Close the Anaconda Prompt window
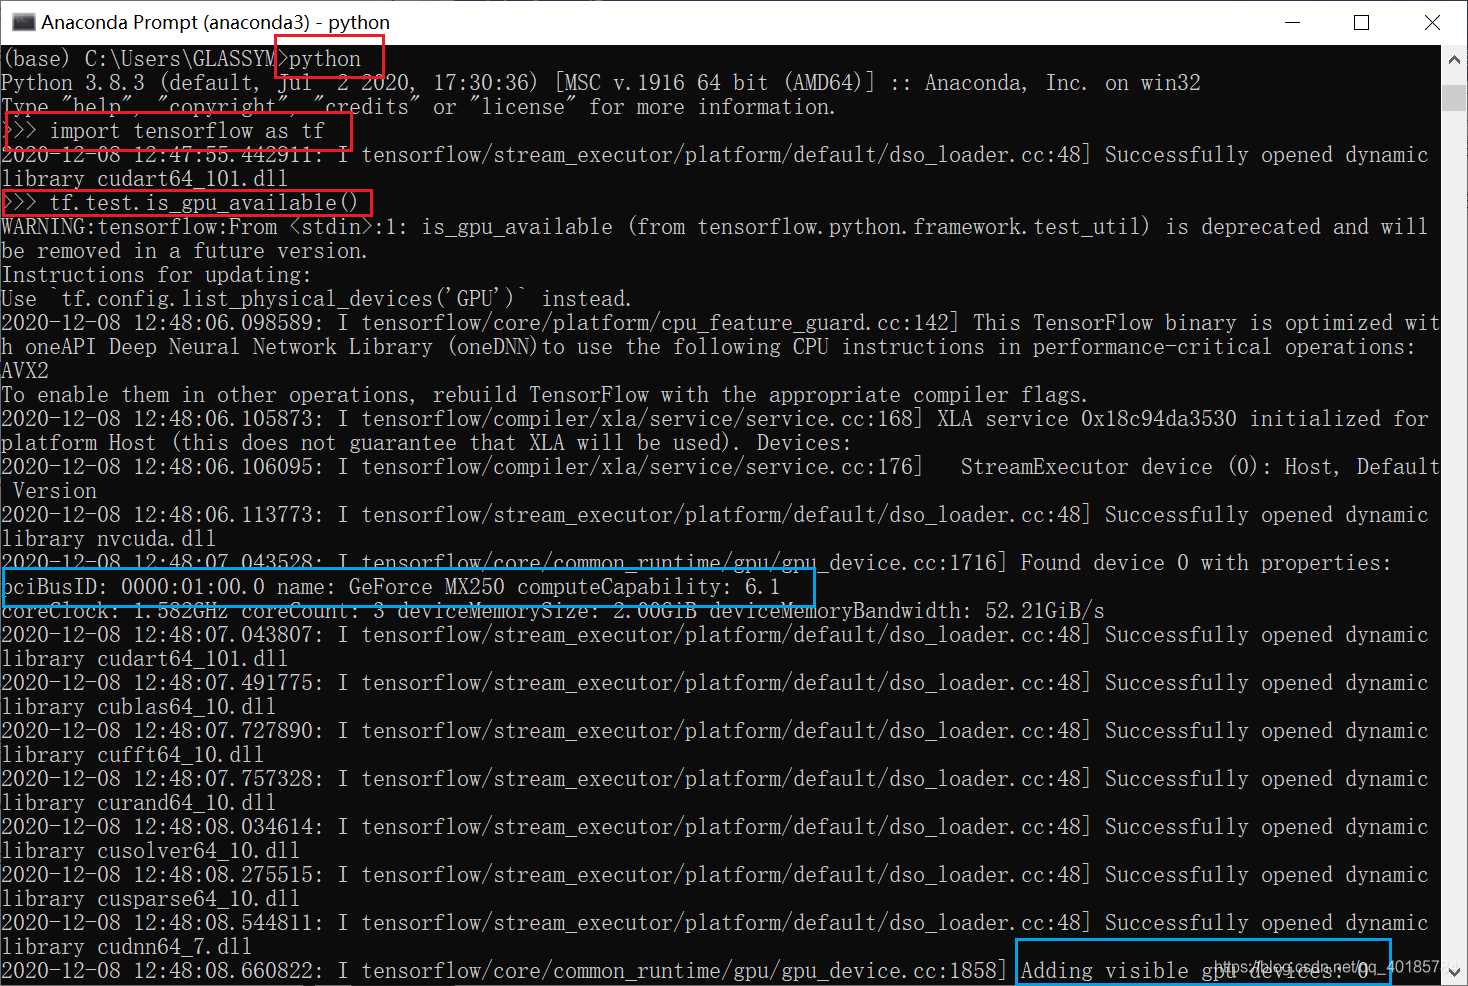Screen dimensions: 1468x986 (x=1432, y=22)
